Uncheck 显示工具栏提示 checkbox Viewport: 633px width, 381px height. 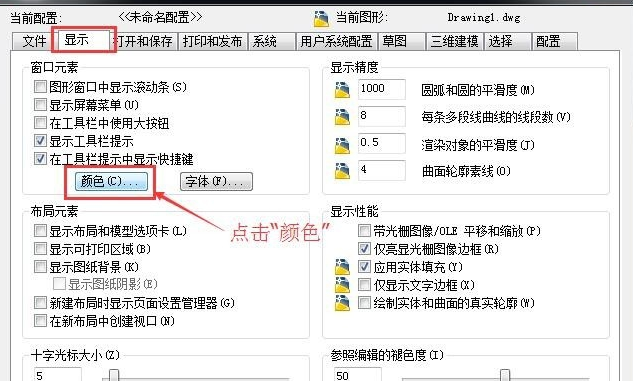coord(40,140)
